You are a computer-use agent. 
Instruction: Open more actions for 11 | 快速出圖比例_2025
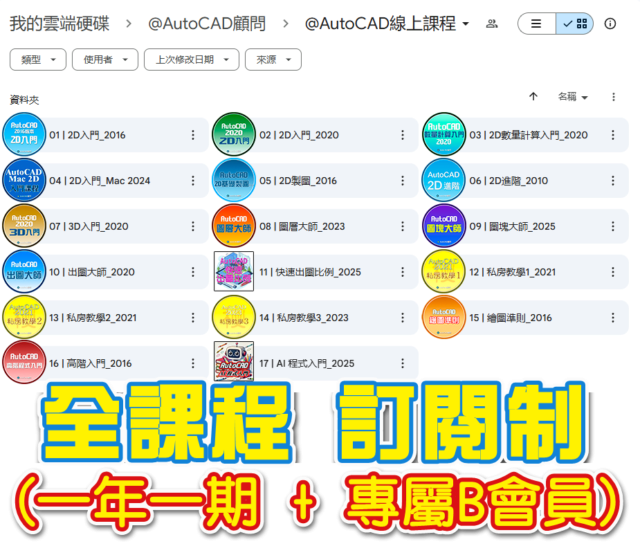click(403, 272)
